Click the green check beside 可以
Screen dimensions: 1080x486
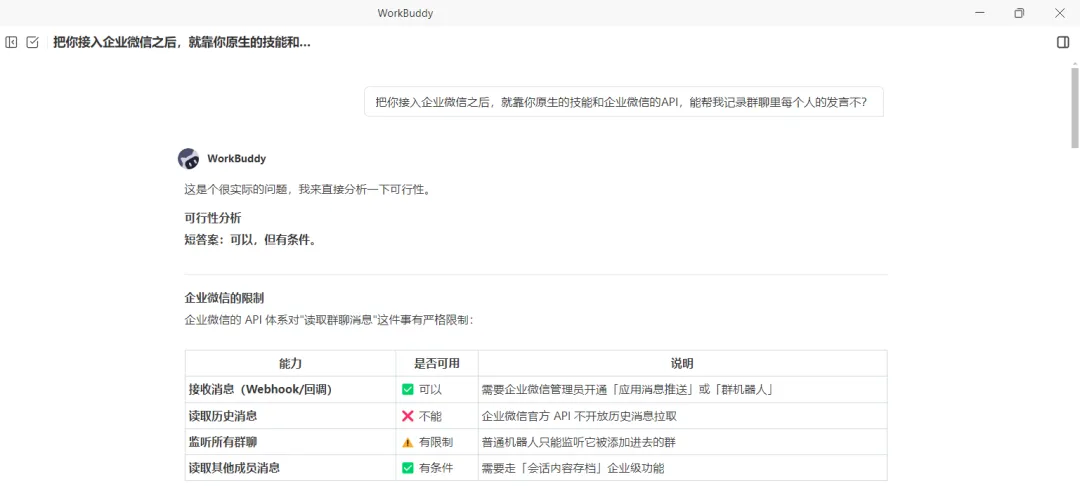click(408, 390)
